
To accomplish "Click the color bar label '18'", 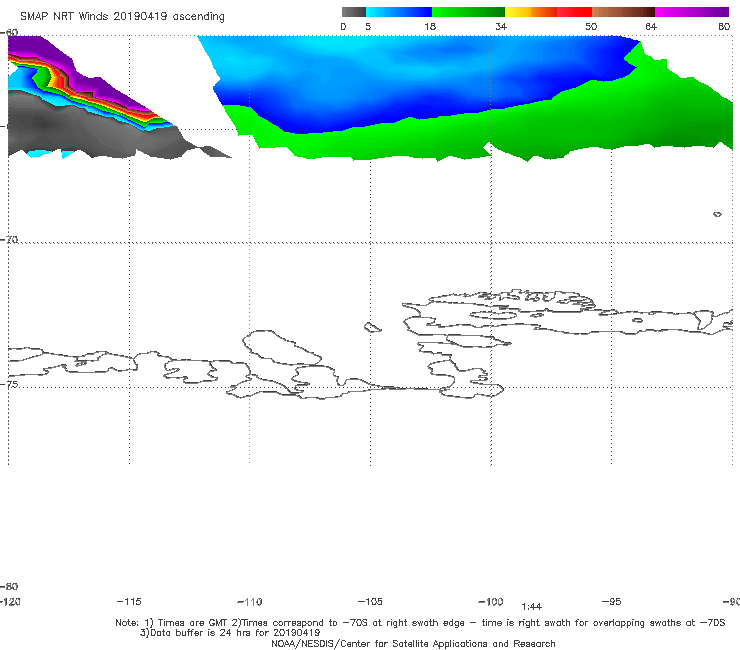I will pyautogui.click(x=430, y=26).
